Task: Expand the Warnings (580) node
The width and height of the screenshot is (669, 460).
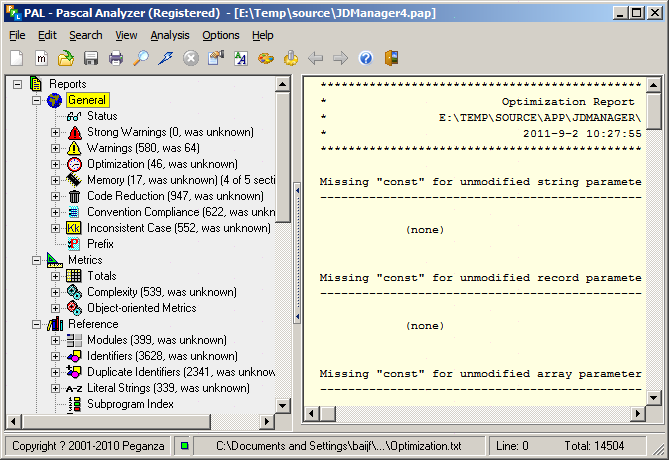Action: pos(55,148)
